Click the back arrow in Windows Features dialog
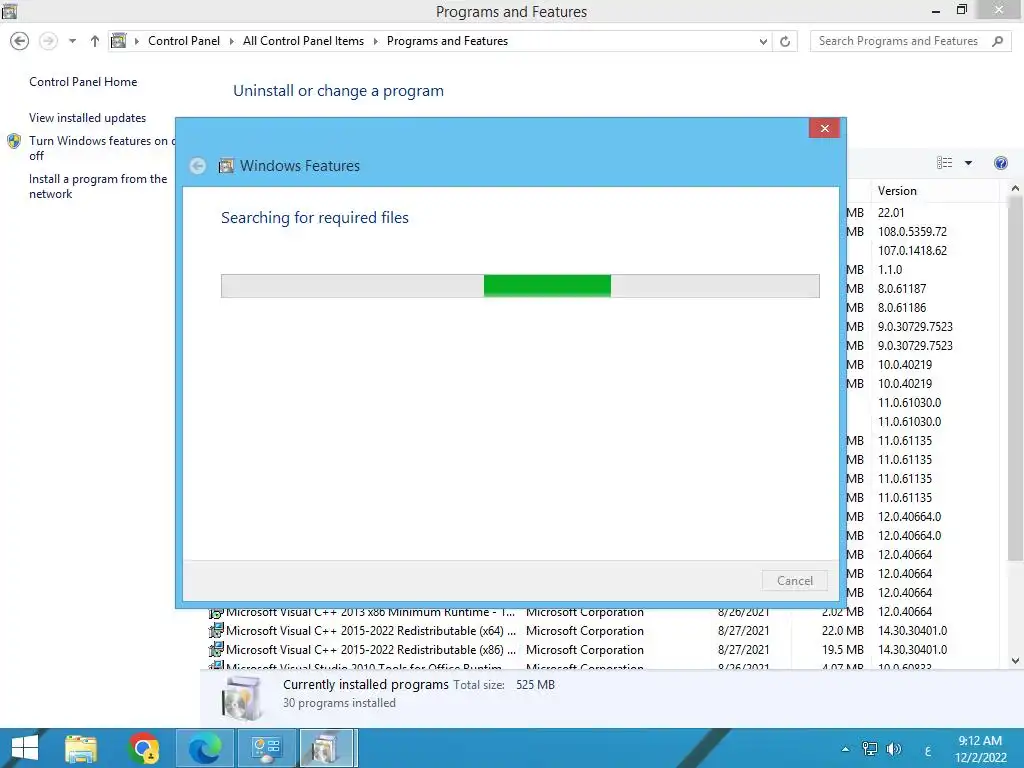The image size is (1024, 768). [198, 166]
